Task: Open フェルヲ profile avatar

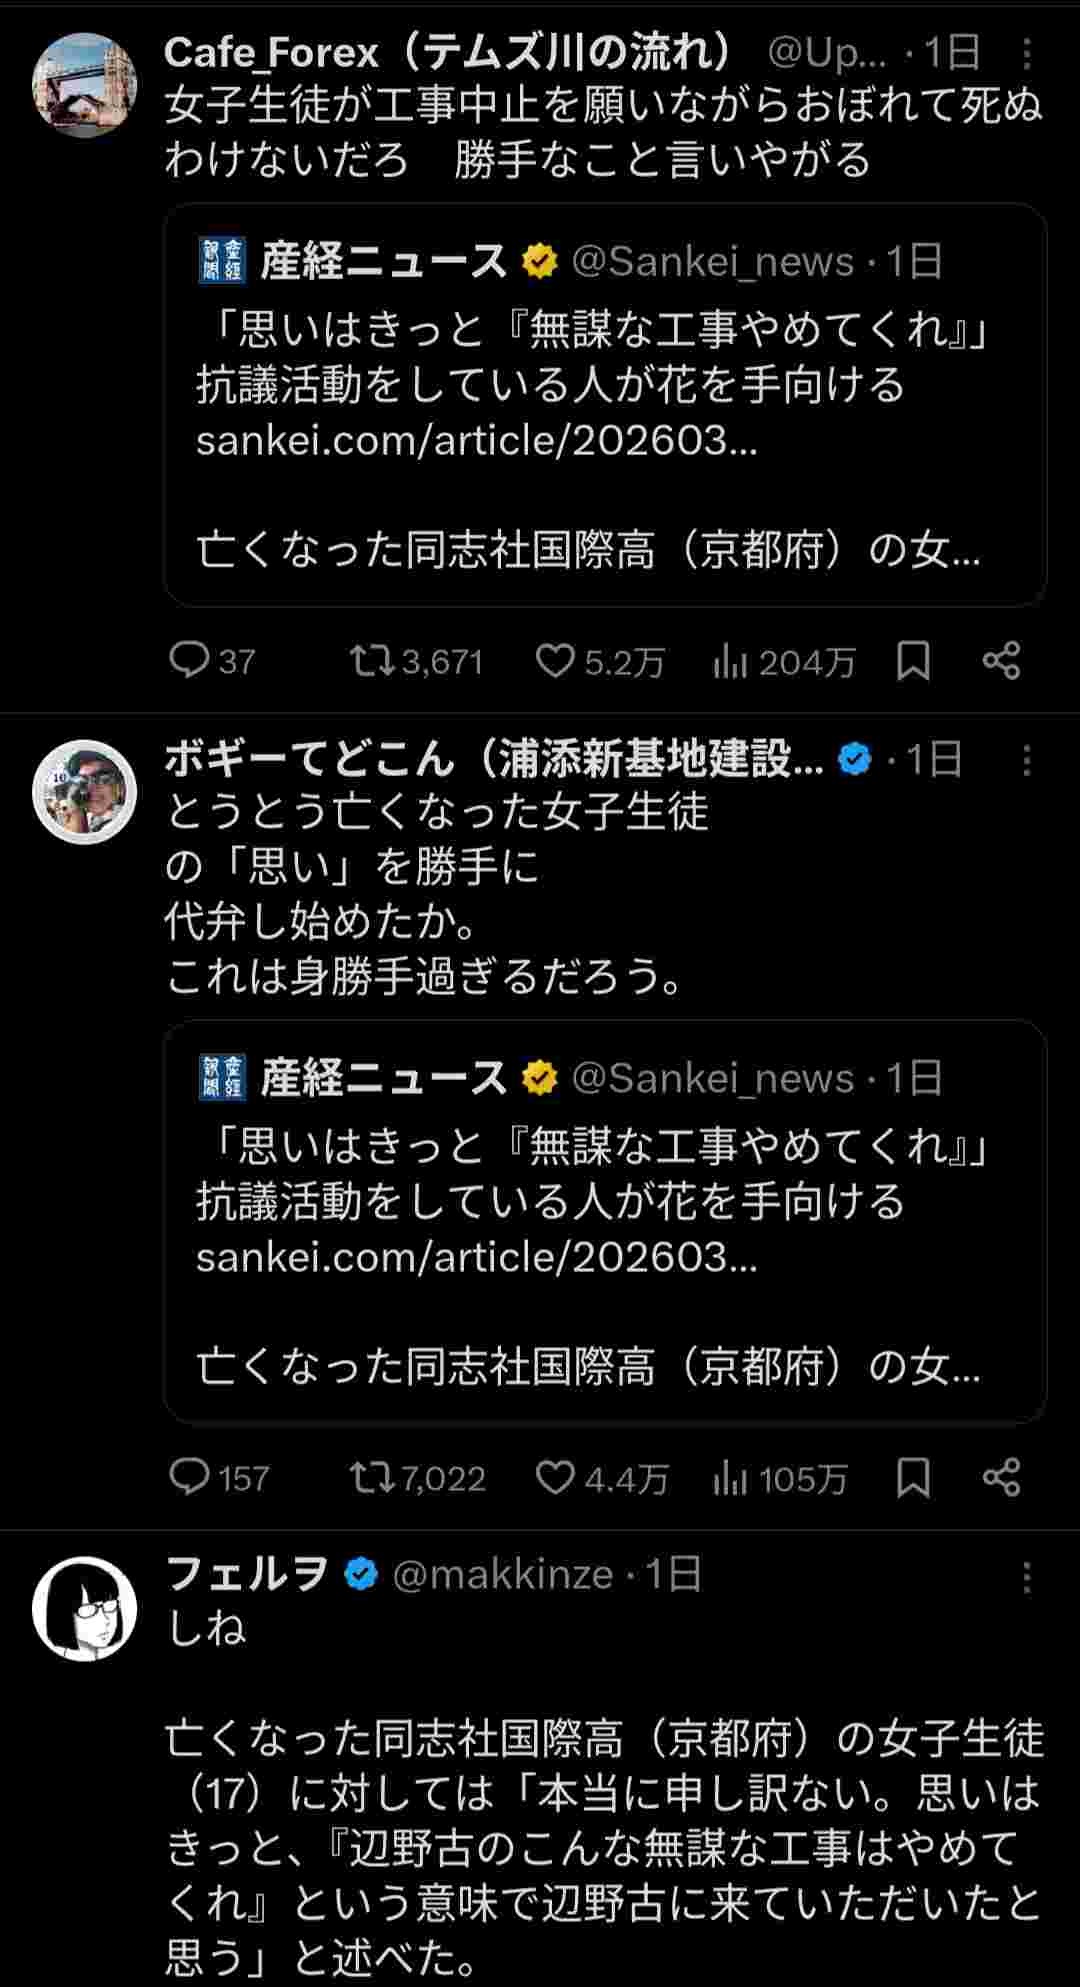Action: pos(85,1608)
